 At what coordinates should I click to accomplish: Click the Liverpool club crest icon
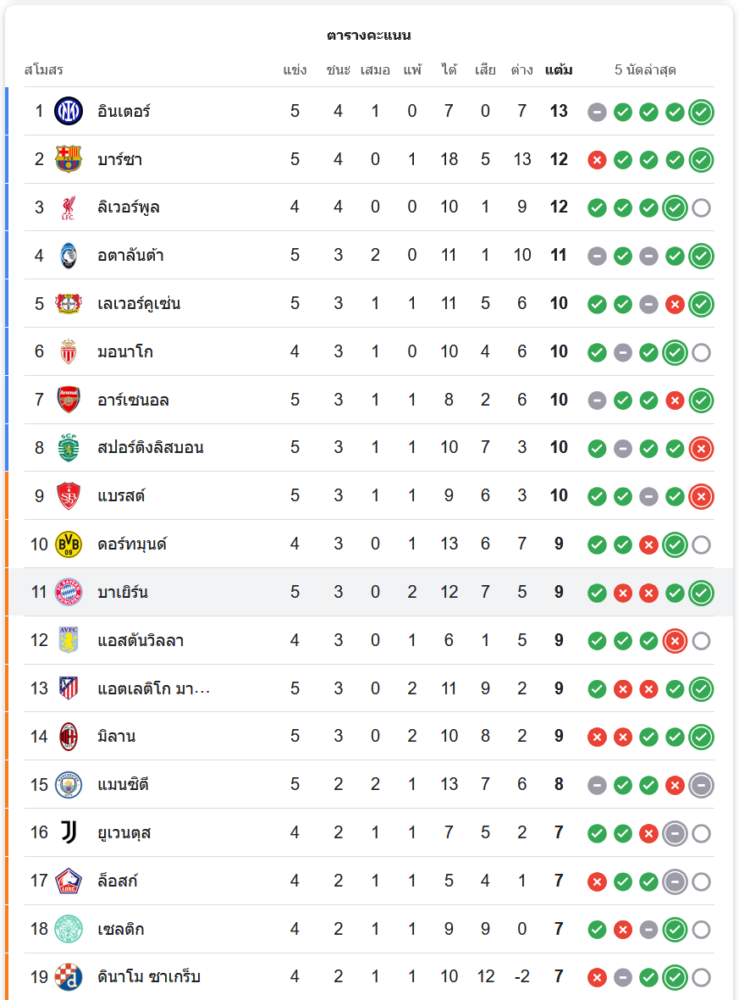pos(68,207)
